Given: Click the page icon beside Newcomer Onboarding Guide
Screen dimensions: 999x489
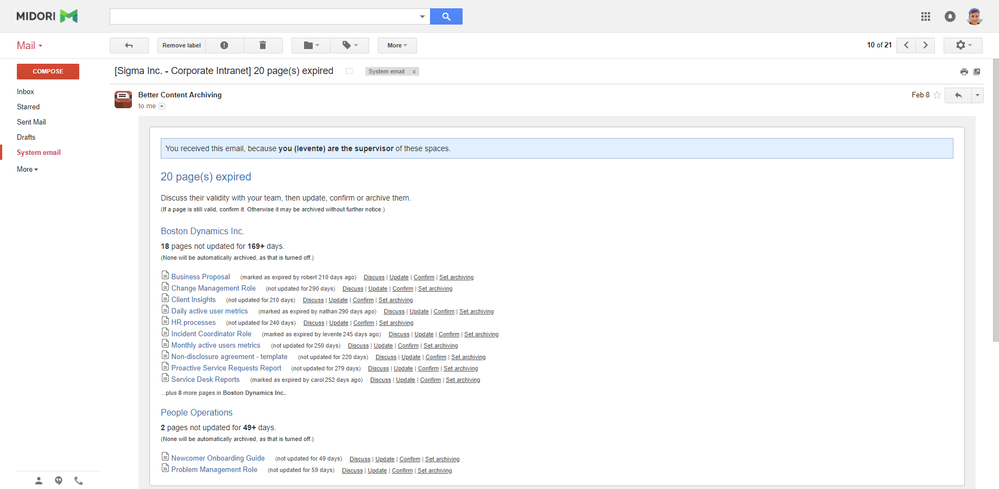Looking at the screenshot, I should point(165,458).
